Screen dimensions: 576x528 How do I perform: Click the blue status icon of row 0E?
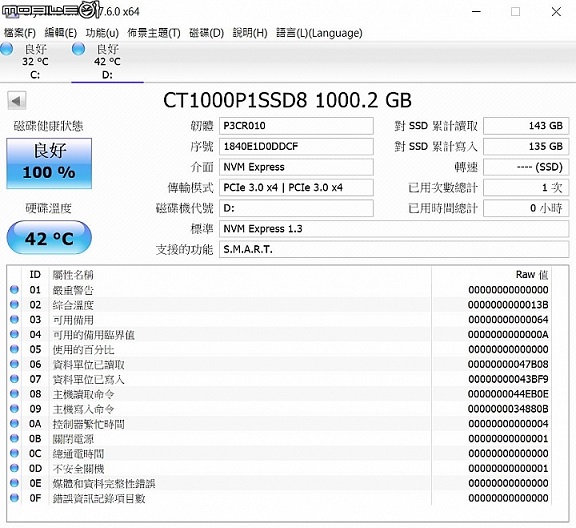coord(14,483)
